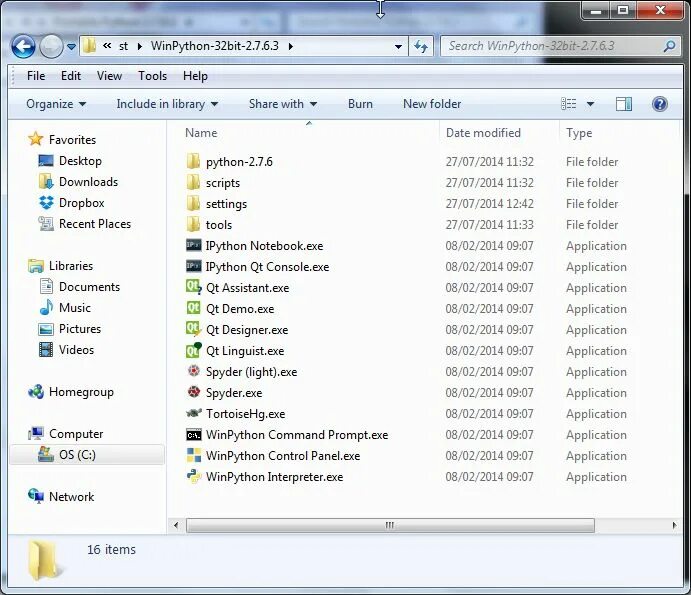Open the Music library
Screen dimensions: 691x595
(x=75, y=308)
